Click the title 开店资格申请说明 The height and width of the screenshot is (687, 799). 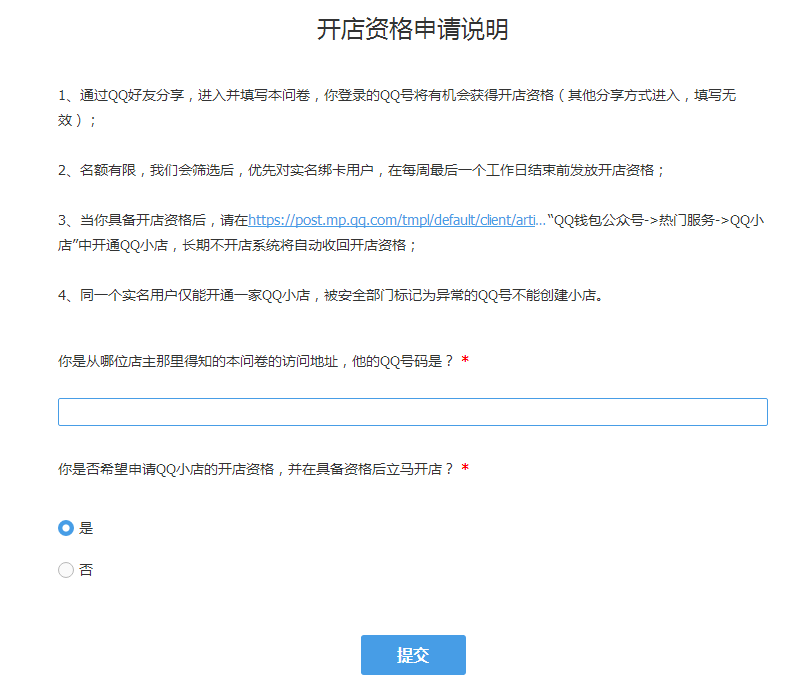[413, 29]
